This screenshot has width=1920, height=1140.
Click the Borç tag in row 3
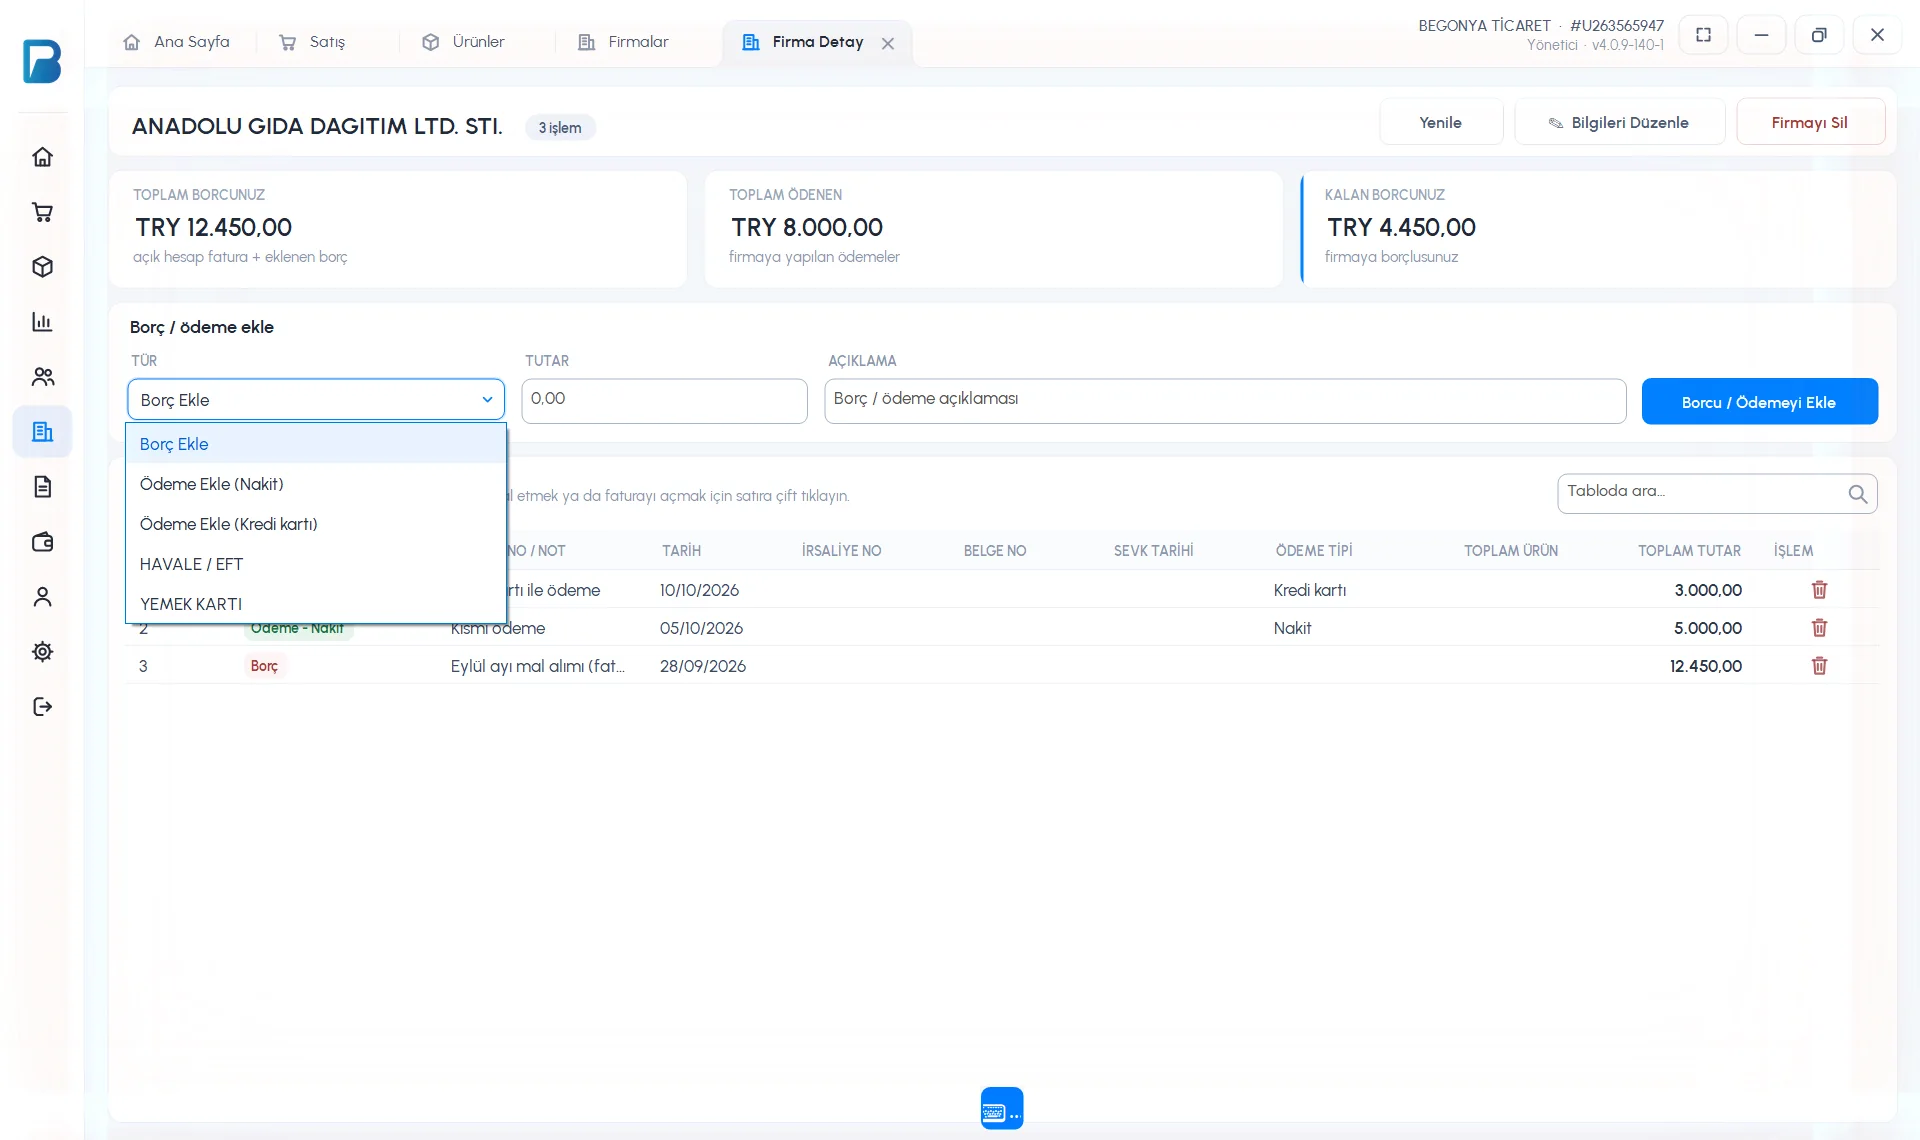(x=264, y=666)
